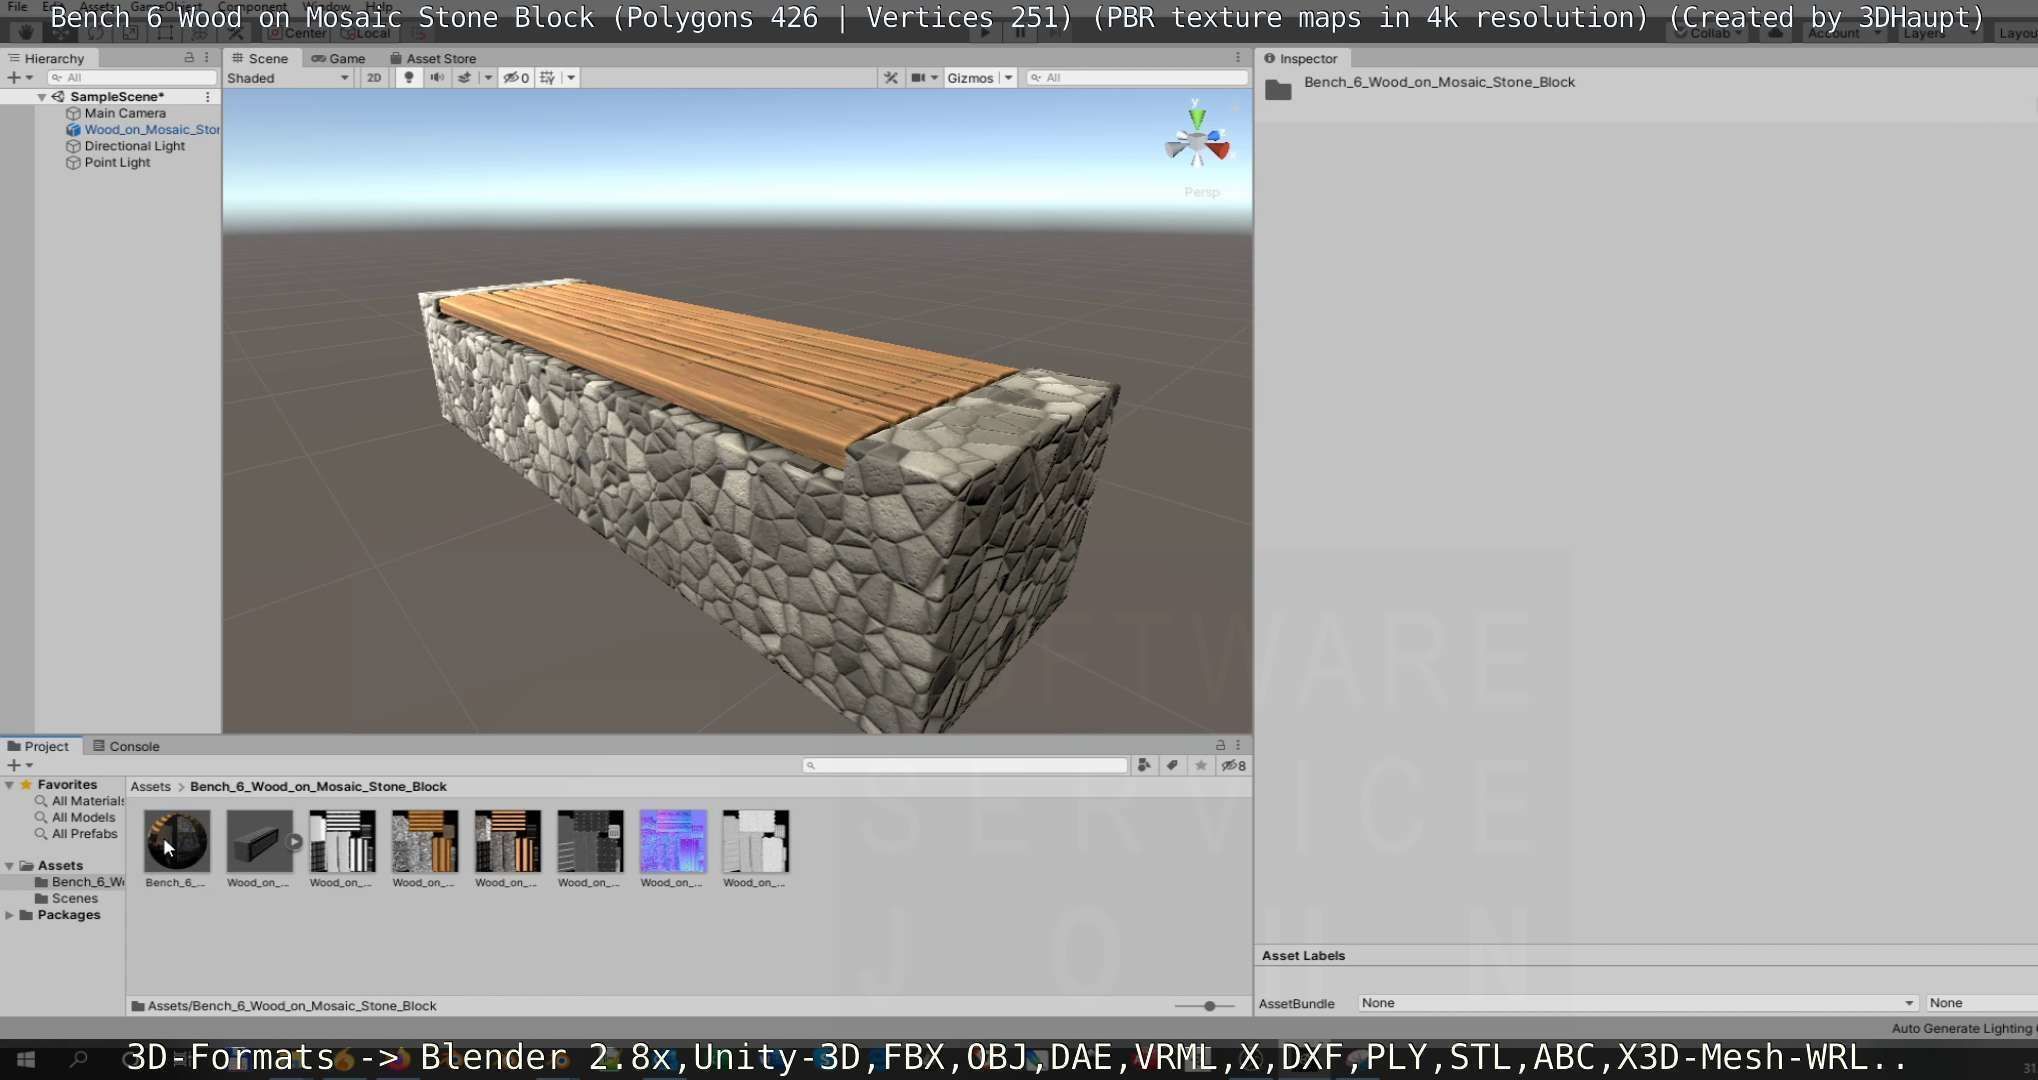The image size is (2038, 1080).
Task: Toggle scene audio speaker icon
Action: 437,78
